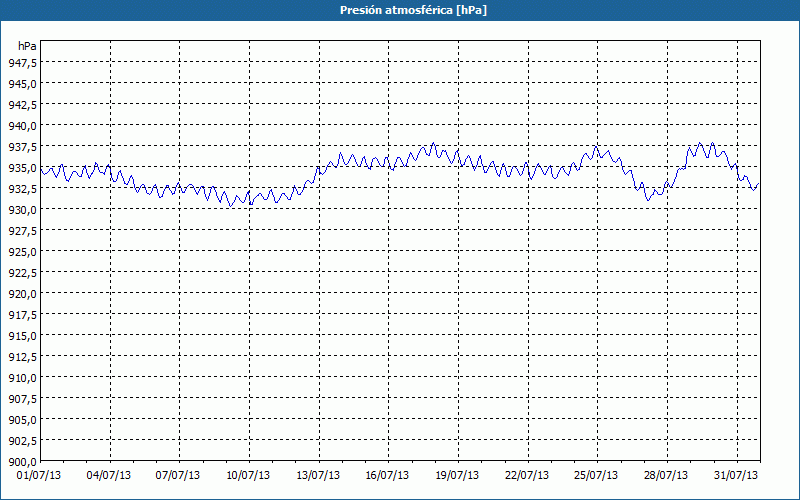
Task: Click the 25/07/13 date label
Action: point(596,475)
